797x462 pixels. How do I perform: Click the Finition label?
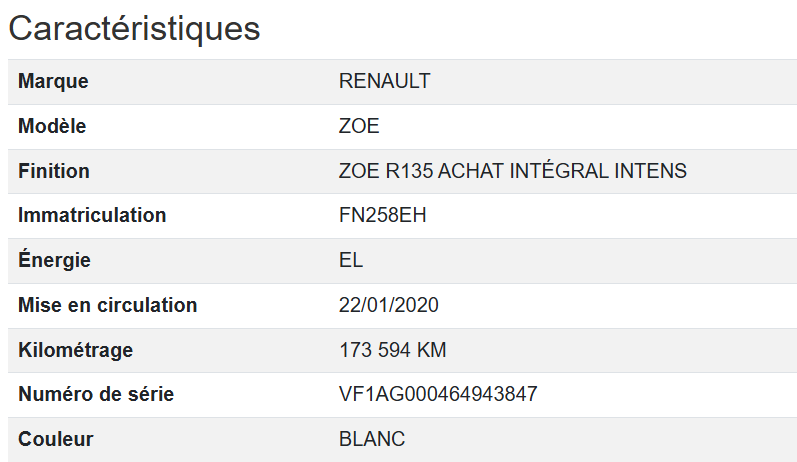coord(54,171)
